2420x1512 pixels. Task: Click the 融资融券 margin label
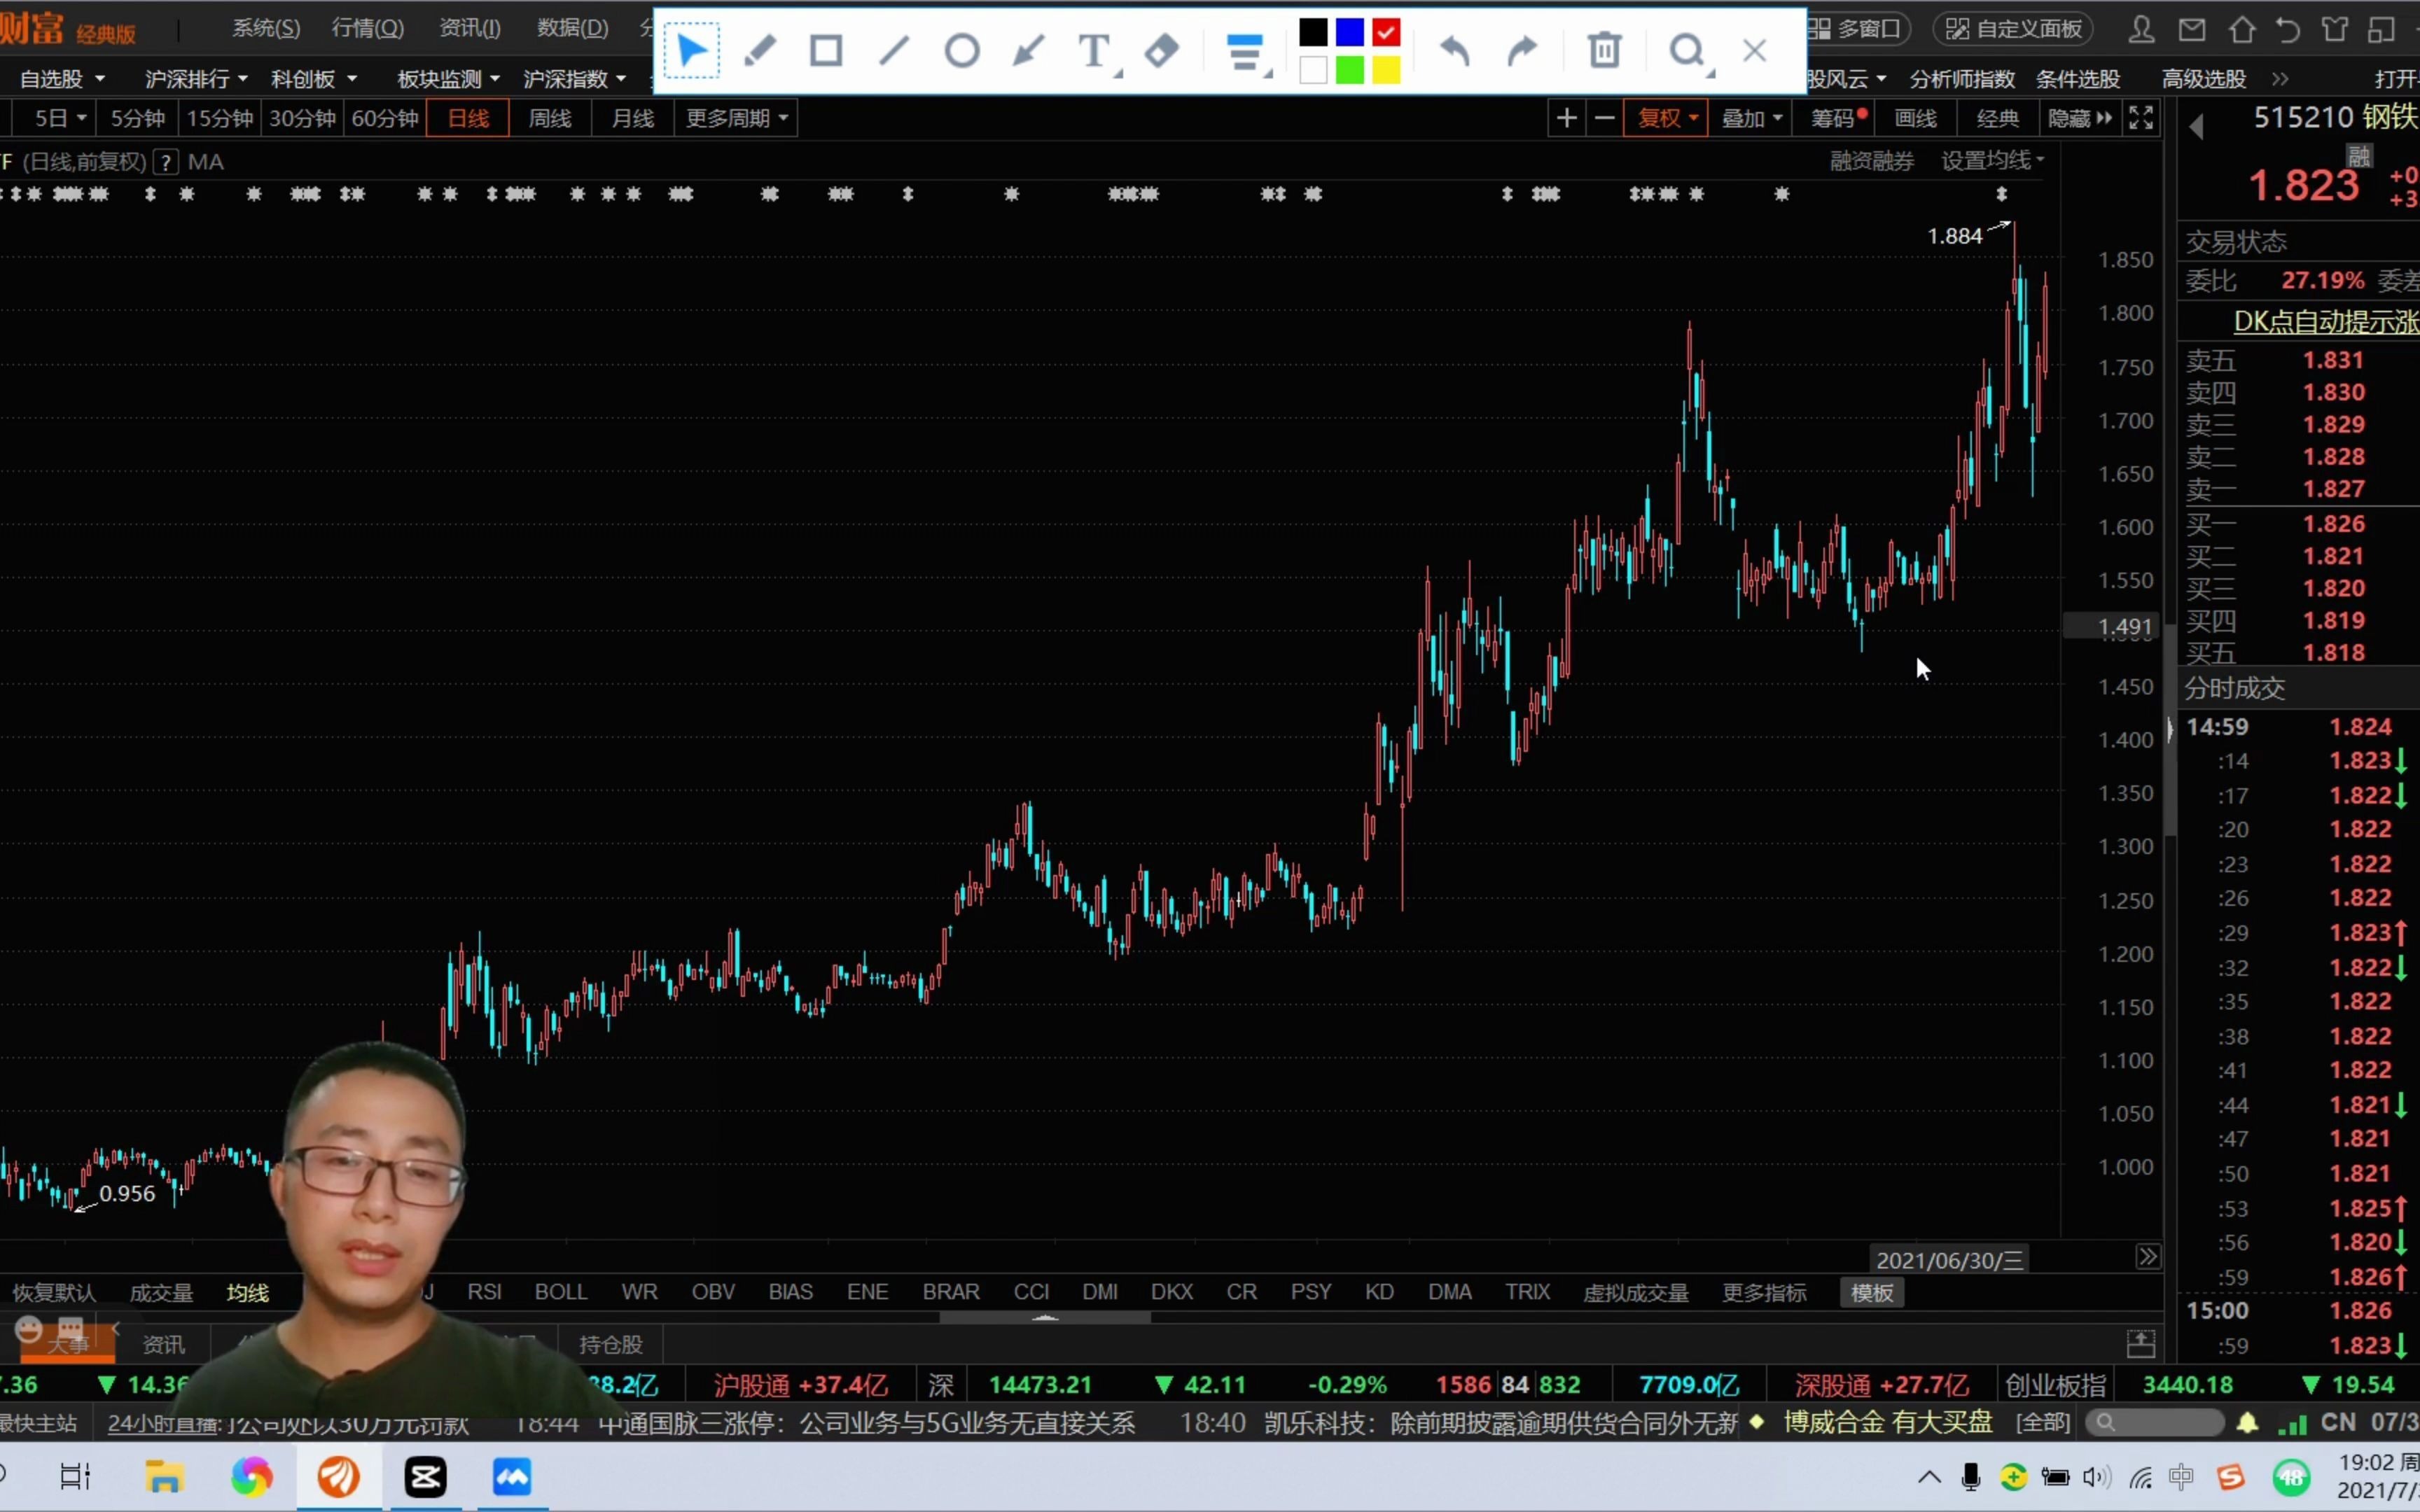(x=1872, y=160)
